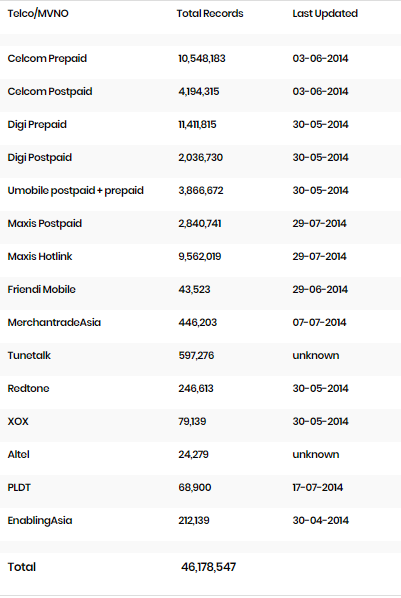
Task: Select the Redtone row label
Action: pos(29,389)
